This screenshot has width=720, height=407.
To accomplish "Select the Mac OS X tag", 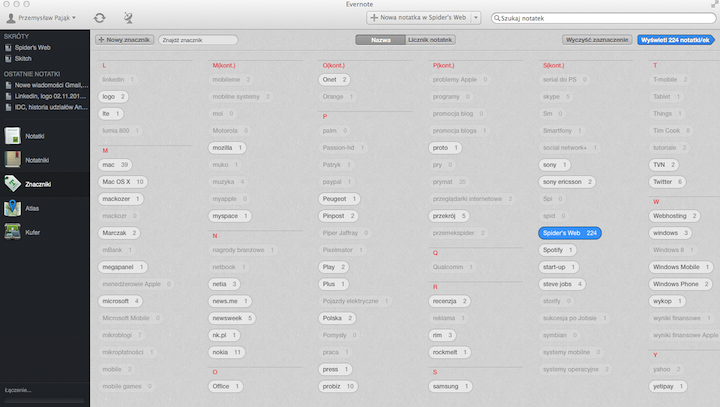I will click(123, 182).
